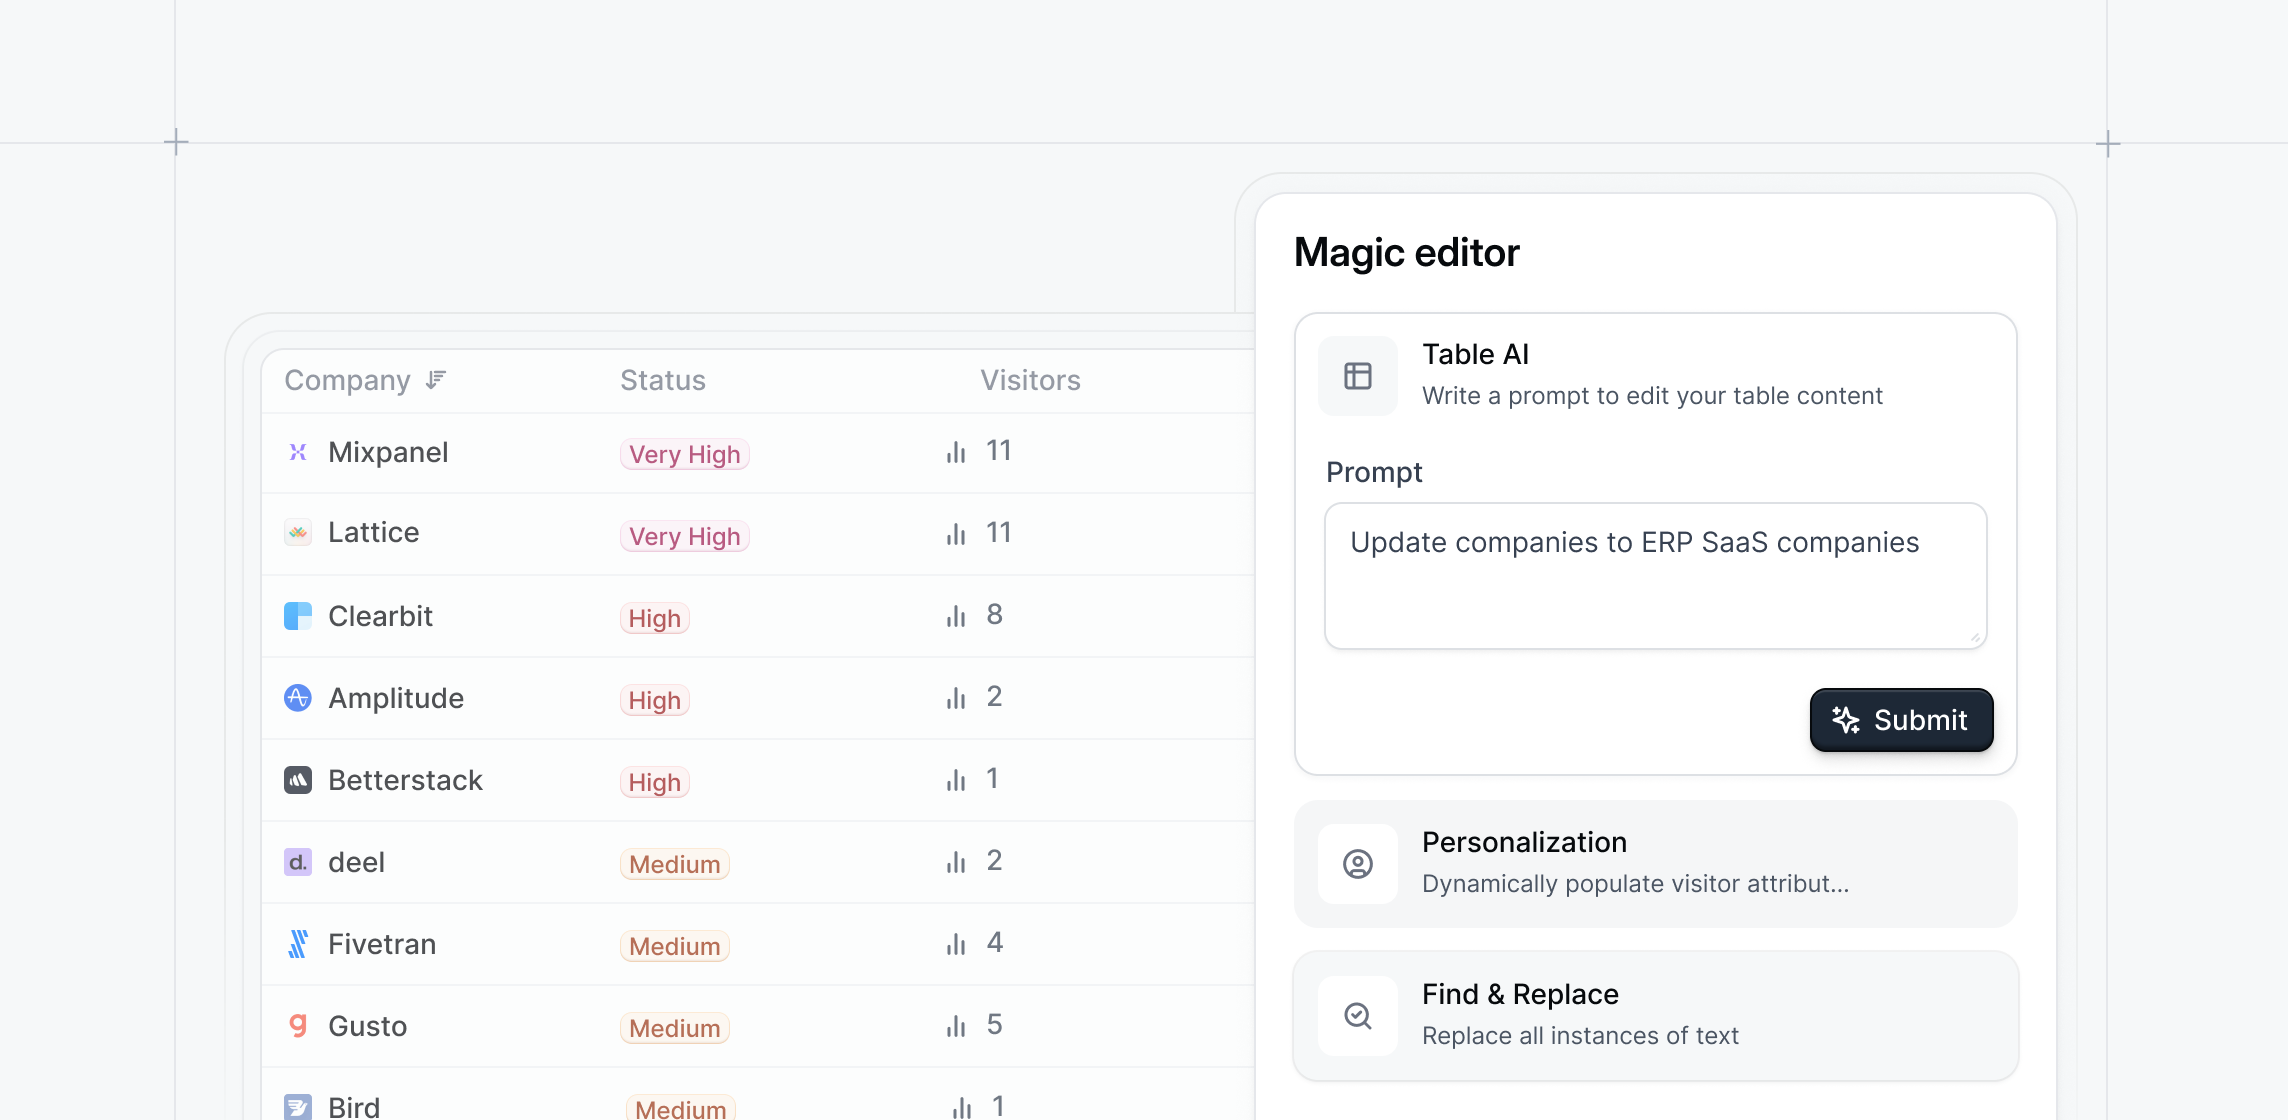Click the visitors bar chart icon for deel
This screenshot has width=2288, height=1120.
point(956,862)
